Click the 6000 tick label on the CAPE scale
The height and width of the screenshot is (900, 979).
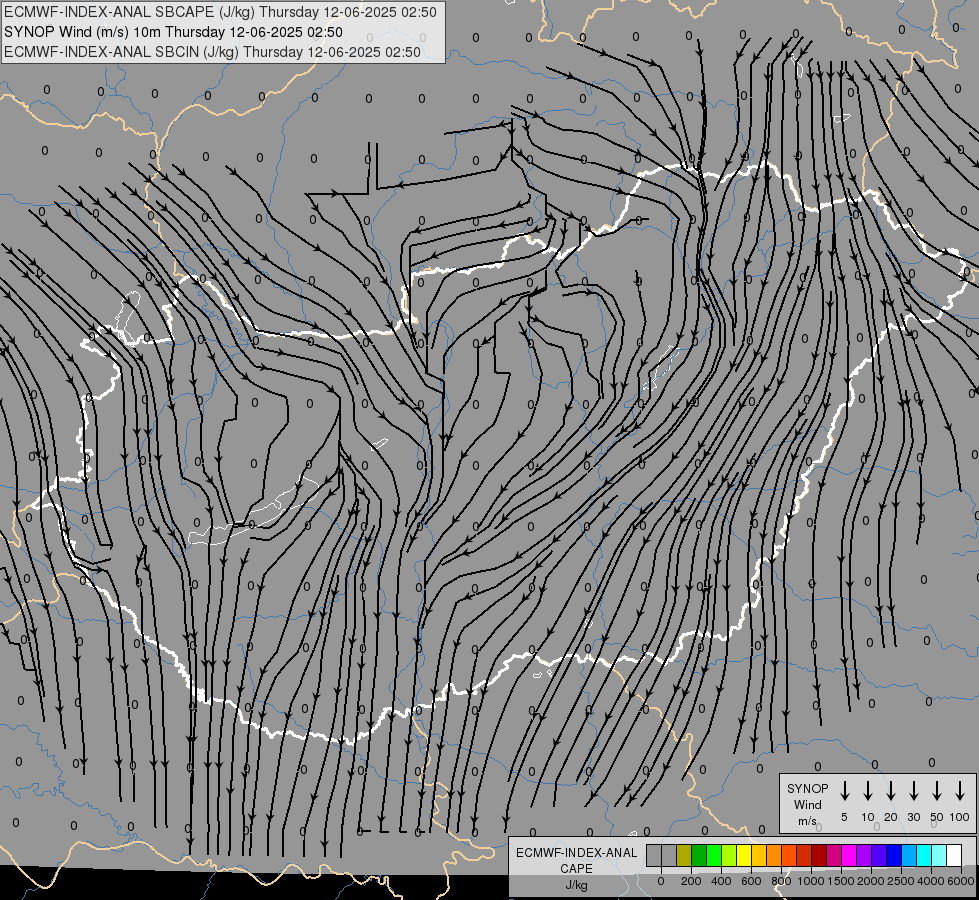[x=961, y=881]
